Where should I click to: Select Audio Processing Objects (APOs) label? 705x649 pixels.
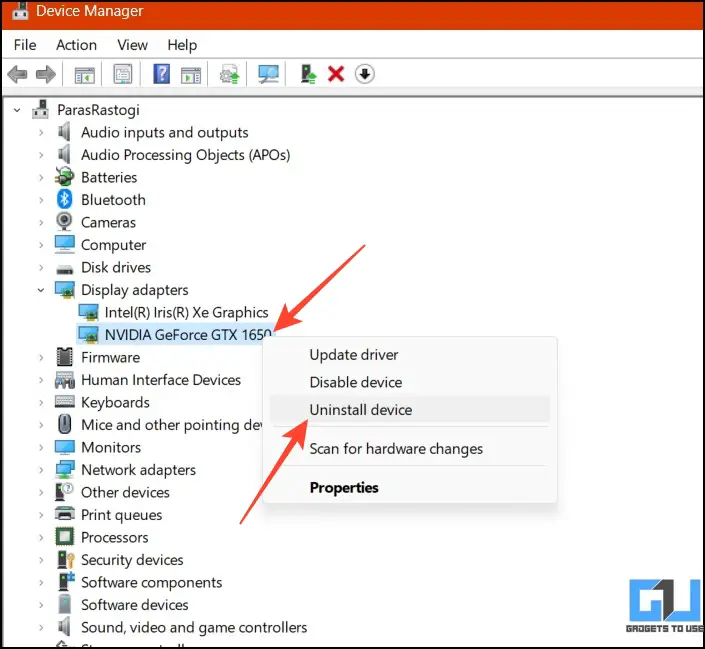[x=186, y=155]
